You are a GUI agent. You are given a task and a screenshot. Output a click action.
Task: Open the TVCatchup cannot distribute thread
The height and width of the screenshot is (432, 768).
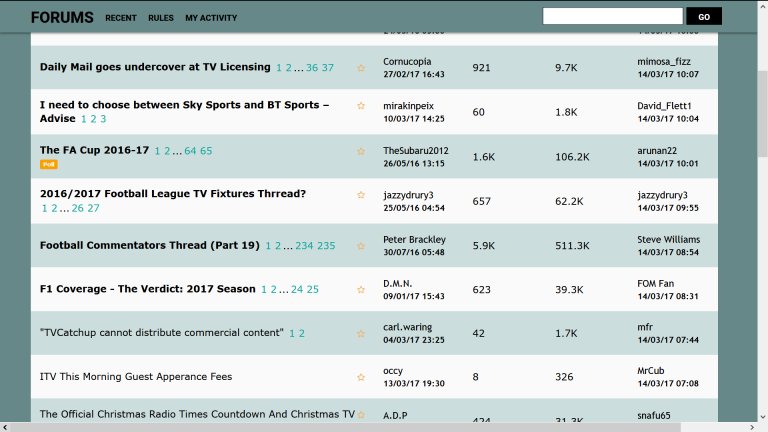click(x=162, y=333)
